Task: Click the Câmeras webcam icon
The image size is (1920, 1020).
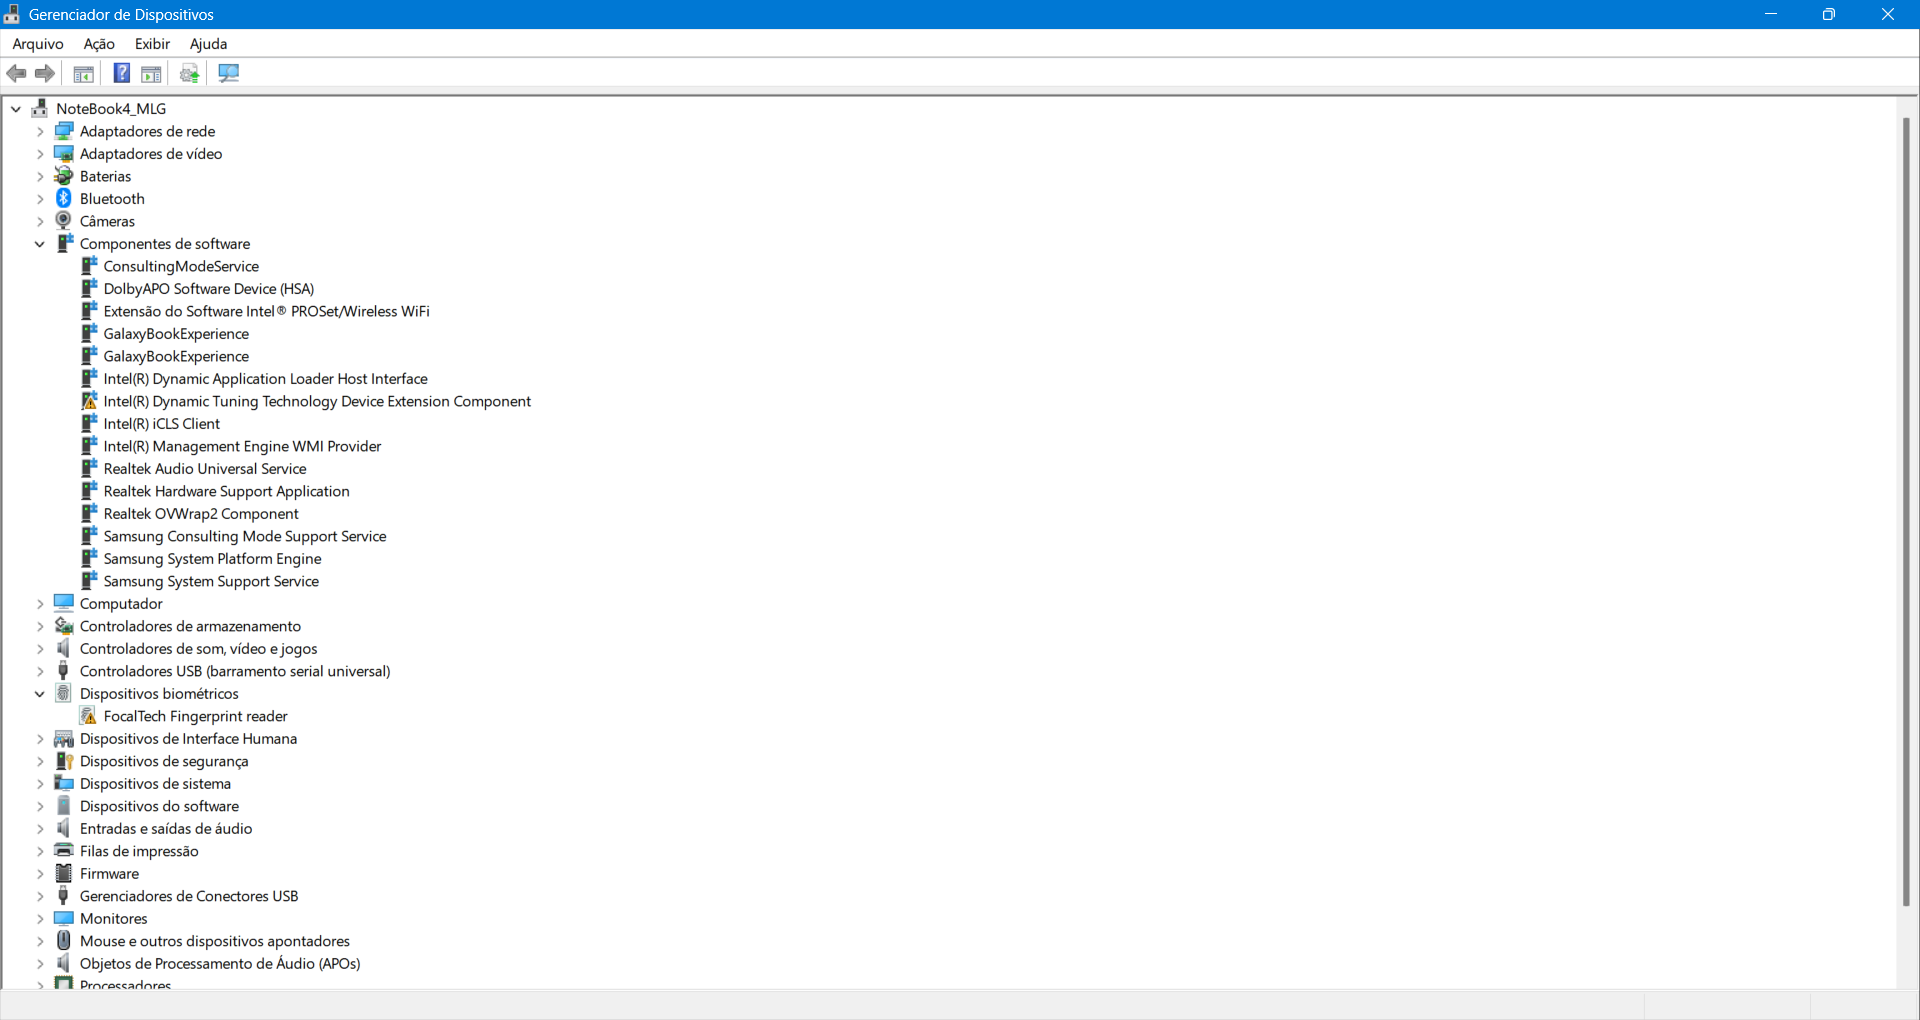Action: coord(64,221)
